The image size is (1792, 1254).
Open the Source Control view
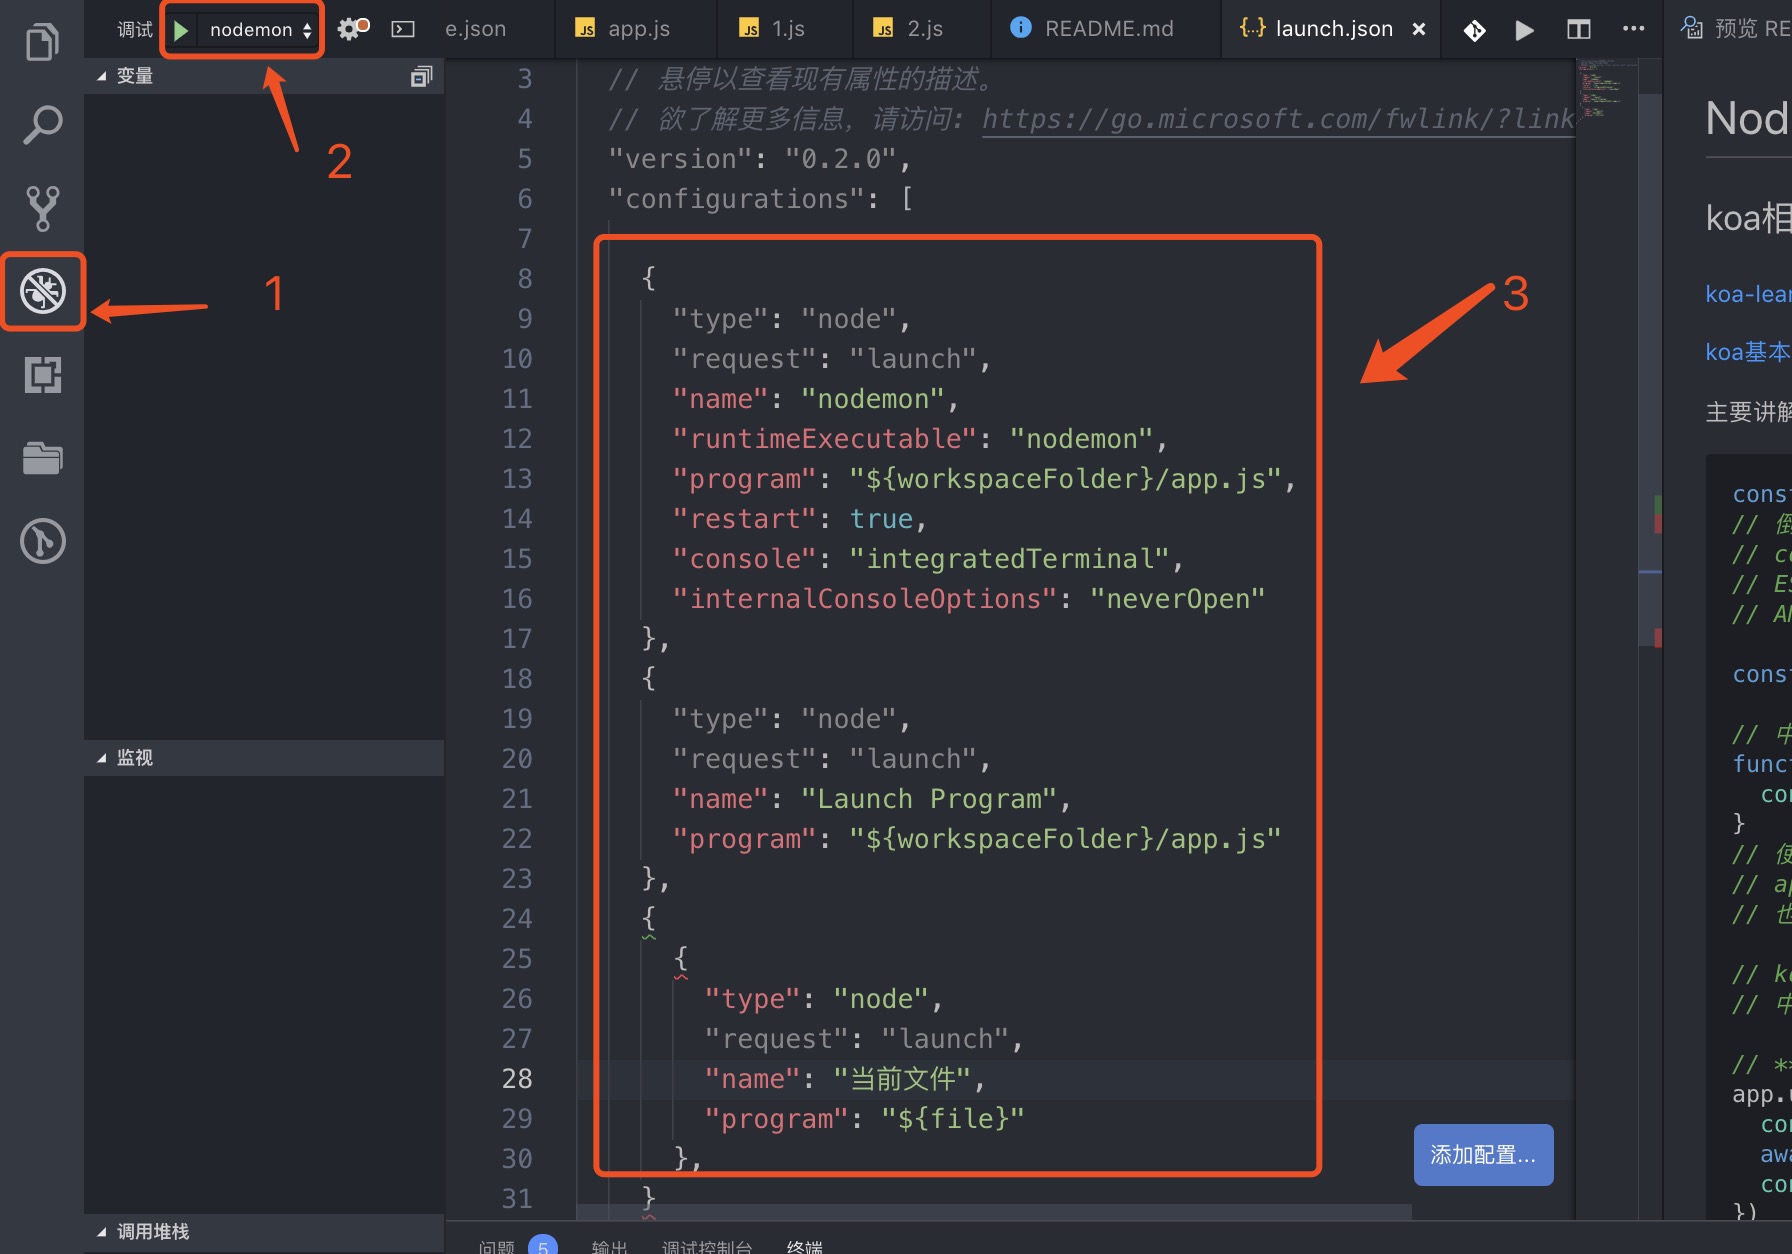tap(42, 208)
